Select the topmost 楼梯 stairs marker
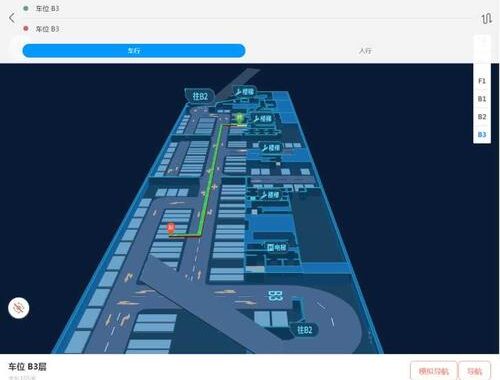This screenshot has width=500, height=380. 244,92
